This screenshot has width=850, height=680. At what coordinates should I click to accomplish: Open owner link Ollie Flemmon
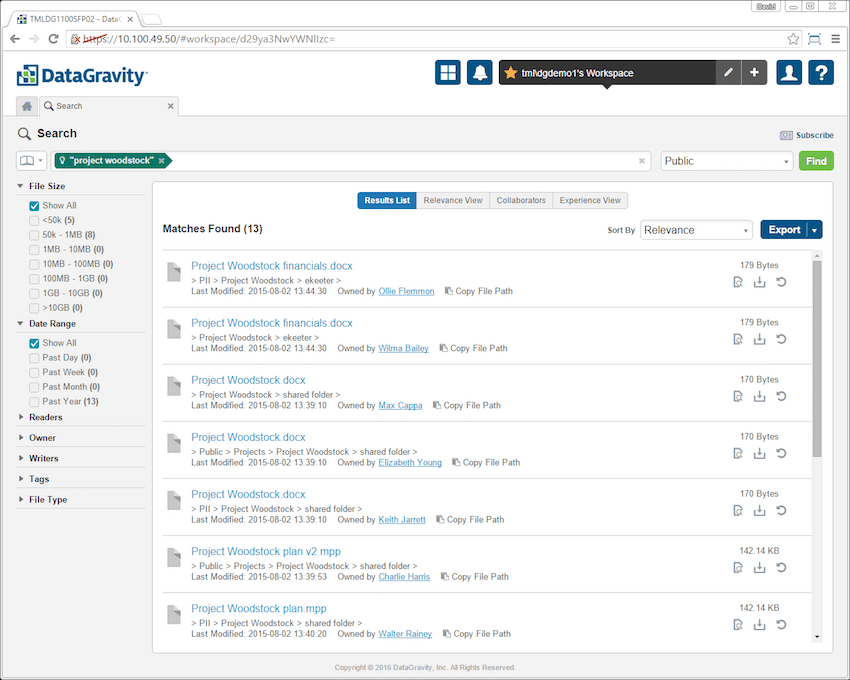[x=406, y=291]
